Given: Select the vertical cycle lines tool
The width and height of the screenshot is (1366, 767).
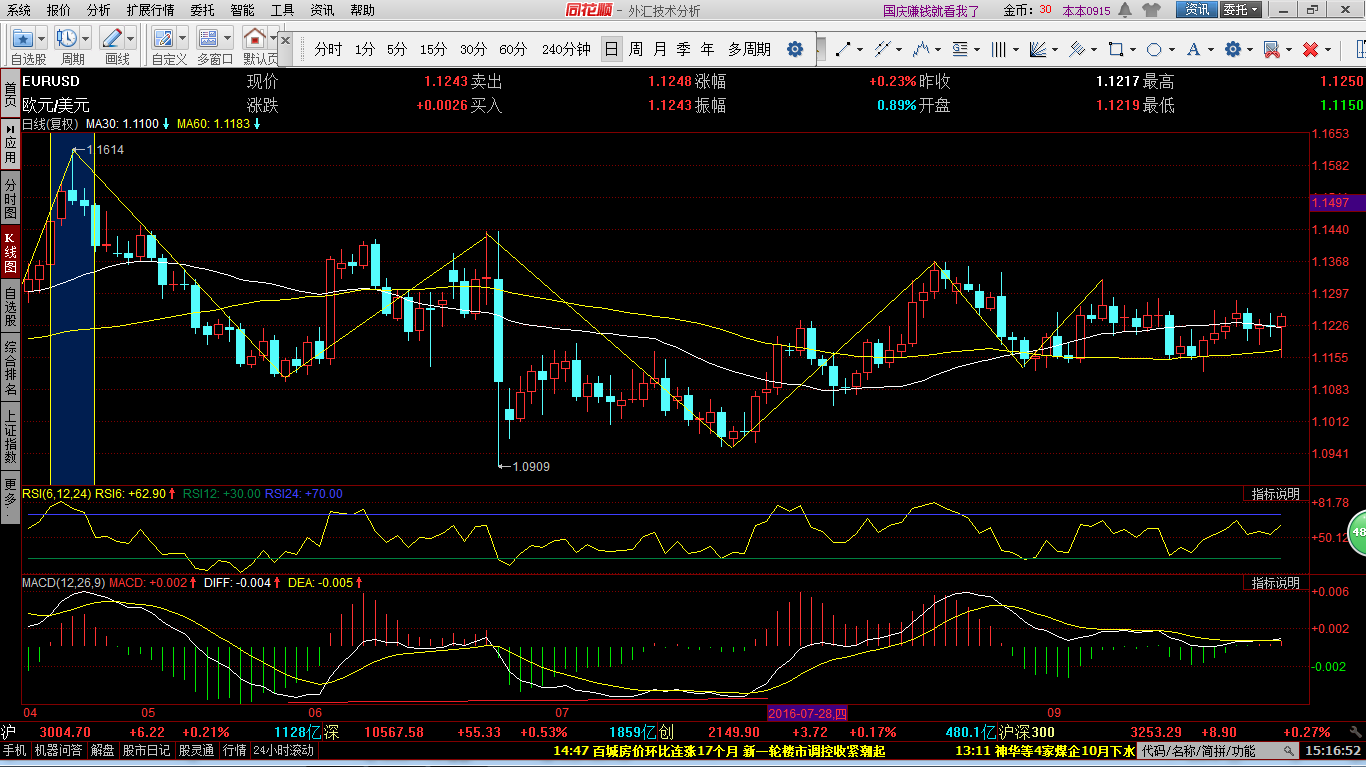Looking at the screenshot, I should 999,49.
